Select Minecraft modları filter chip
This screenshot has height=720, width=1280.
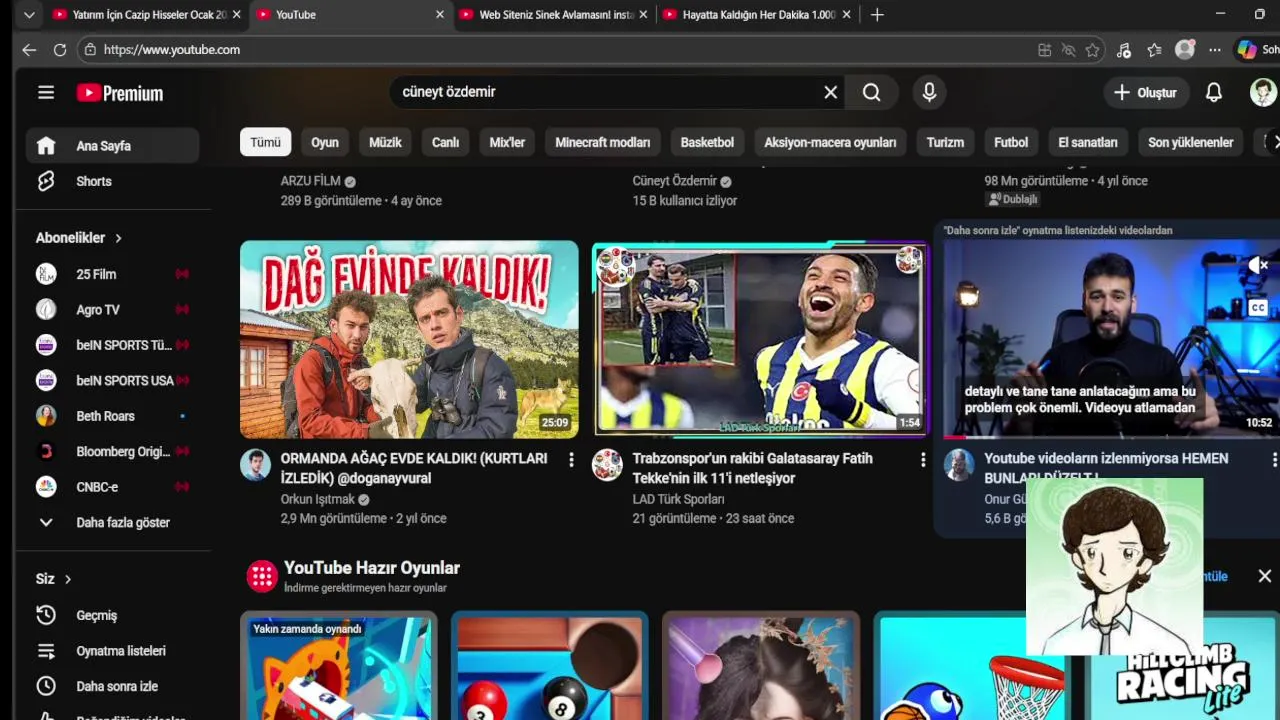point(603,142)
